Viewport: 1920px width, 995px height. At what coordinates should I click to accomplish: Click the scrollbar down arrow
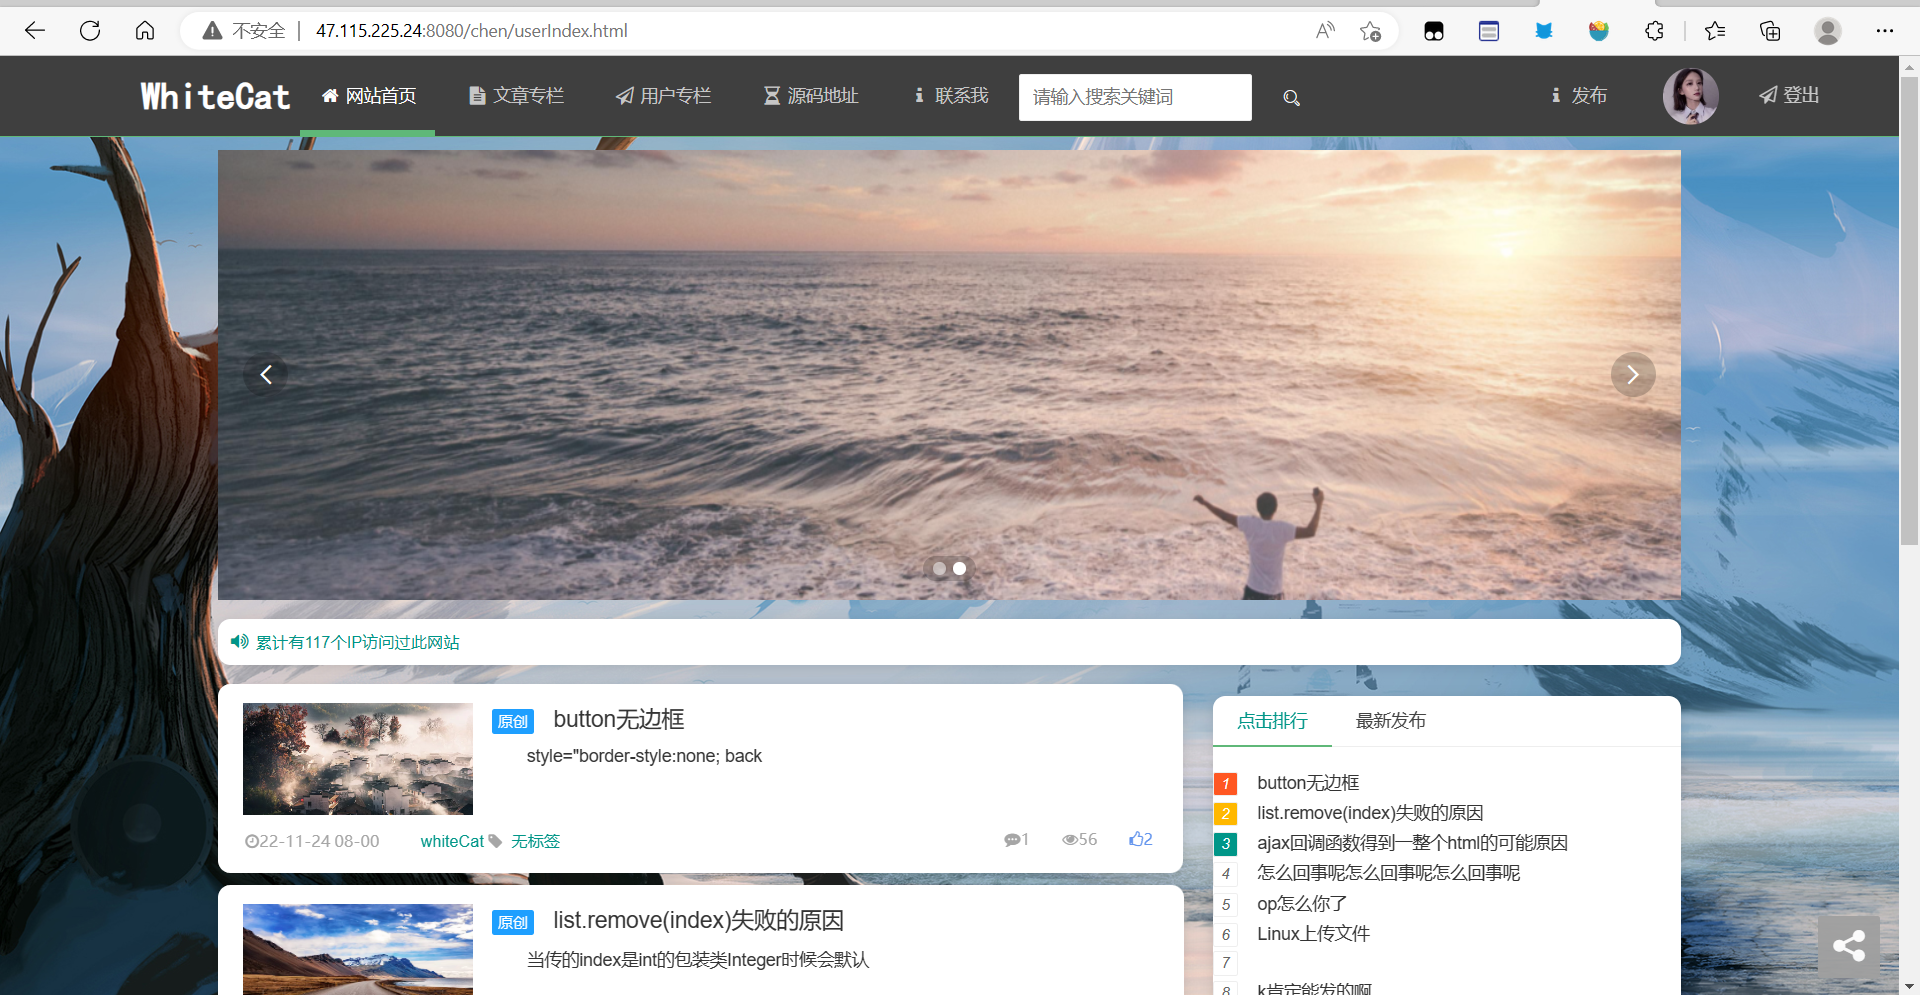coord(1909,986)
